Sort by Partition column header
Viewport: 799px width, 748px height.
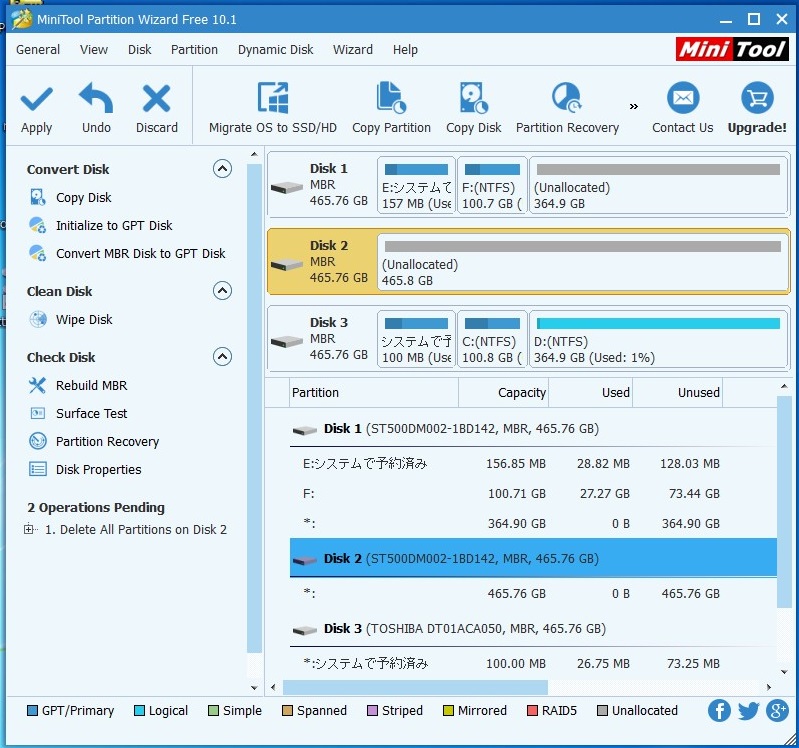[374, 392]
